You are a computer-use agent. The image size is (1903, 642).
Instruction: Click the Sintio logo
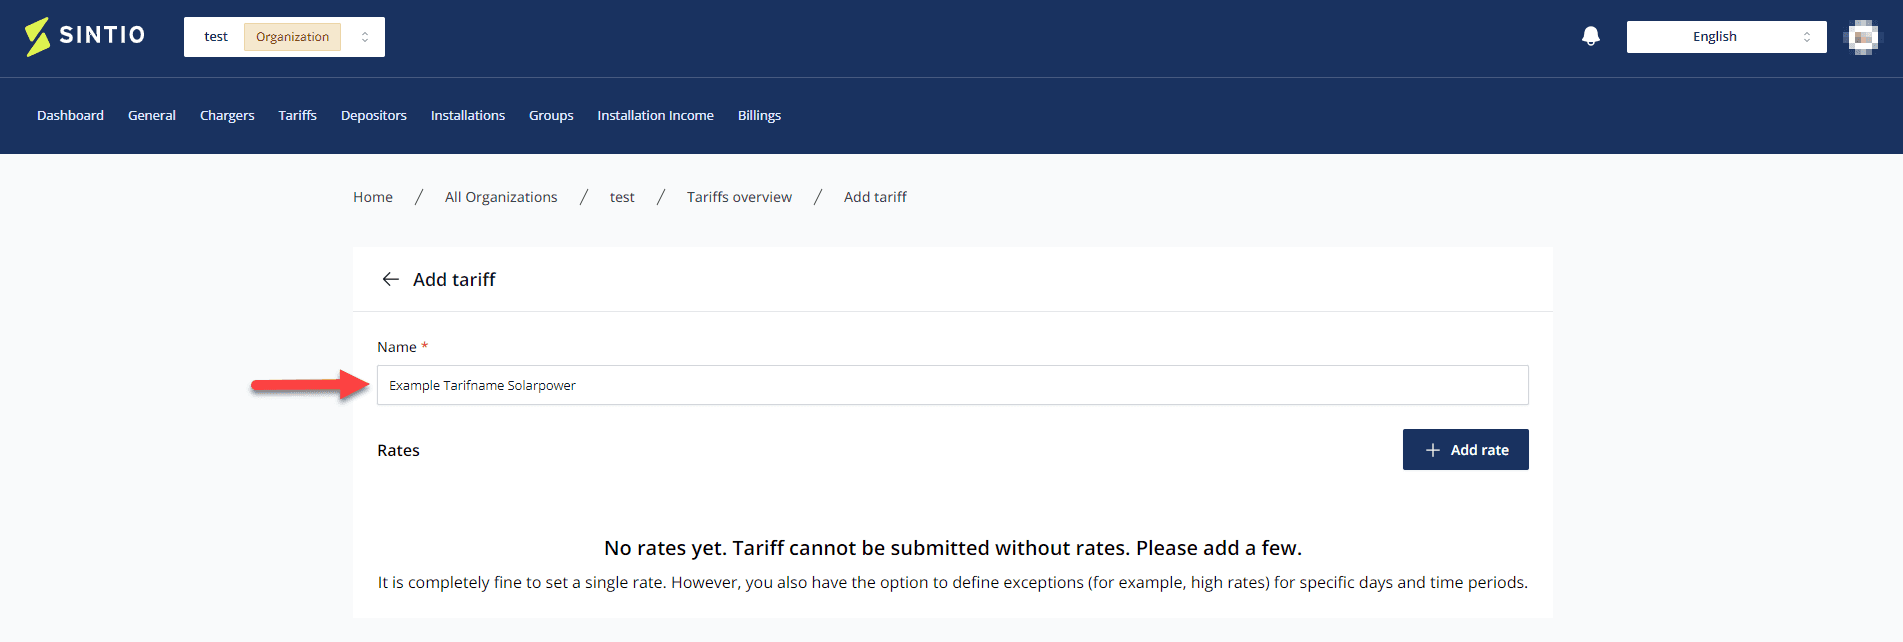[x=85, y=36]
